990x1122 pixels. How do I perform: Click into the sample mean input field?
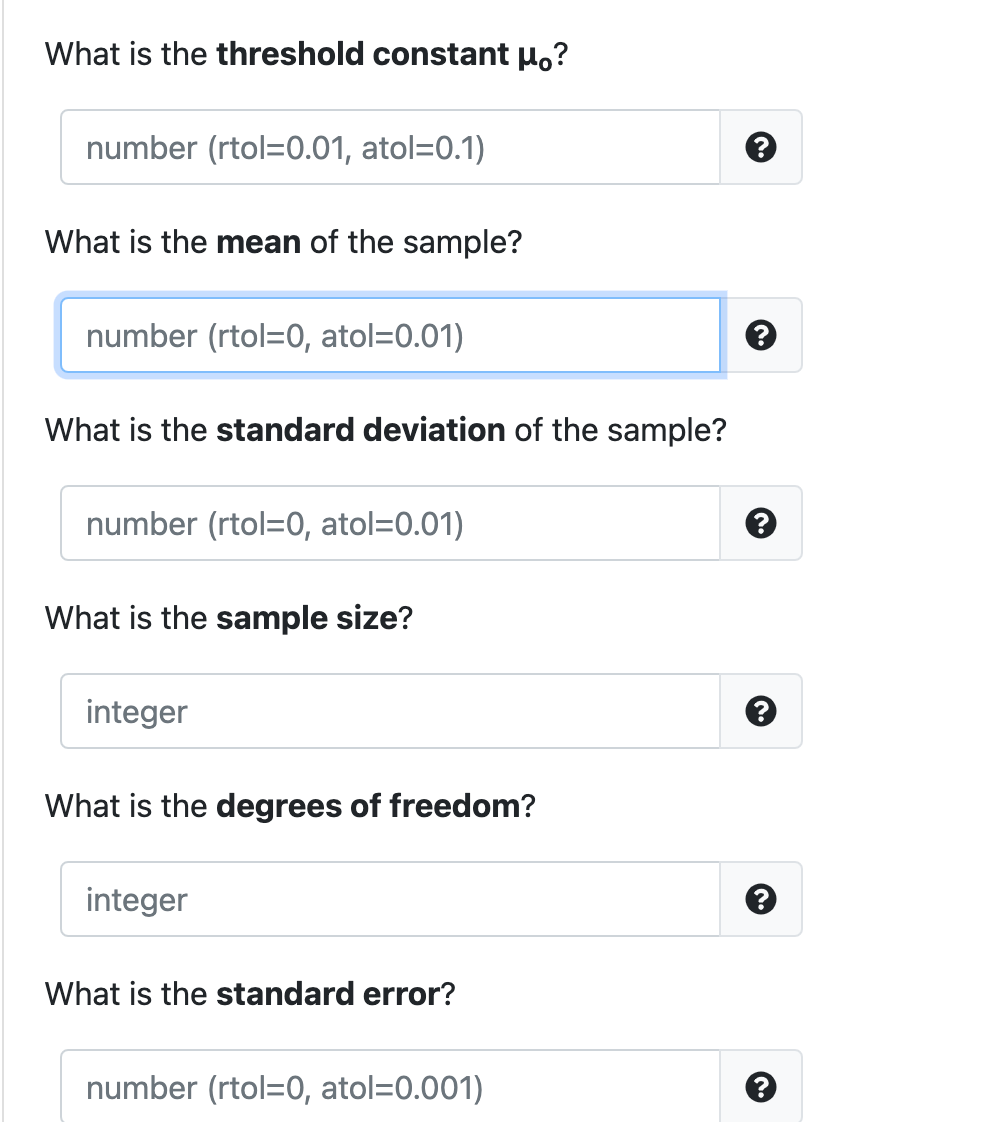click(x=391, y=335)
